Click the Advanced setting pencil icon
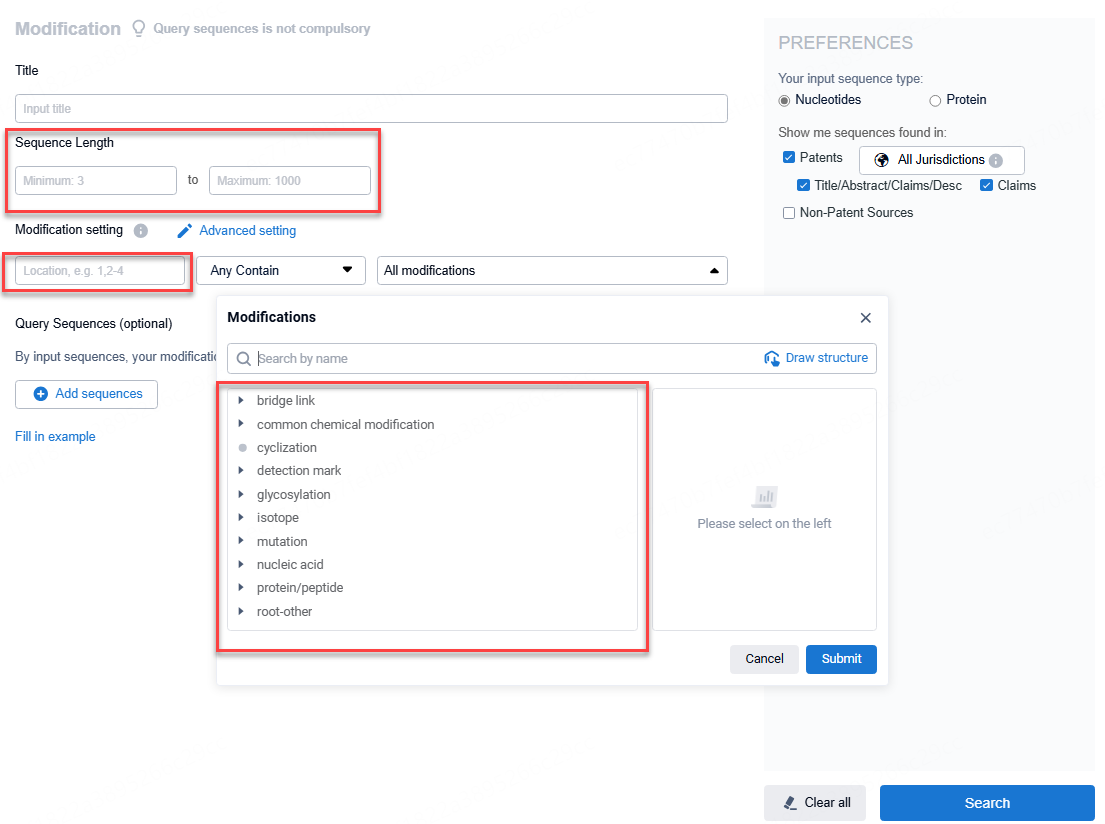Image resolution: width=1105 pixels, height=824 pixels. point(184,231)
